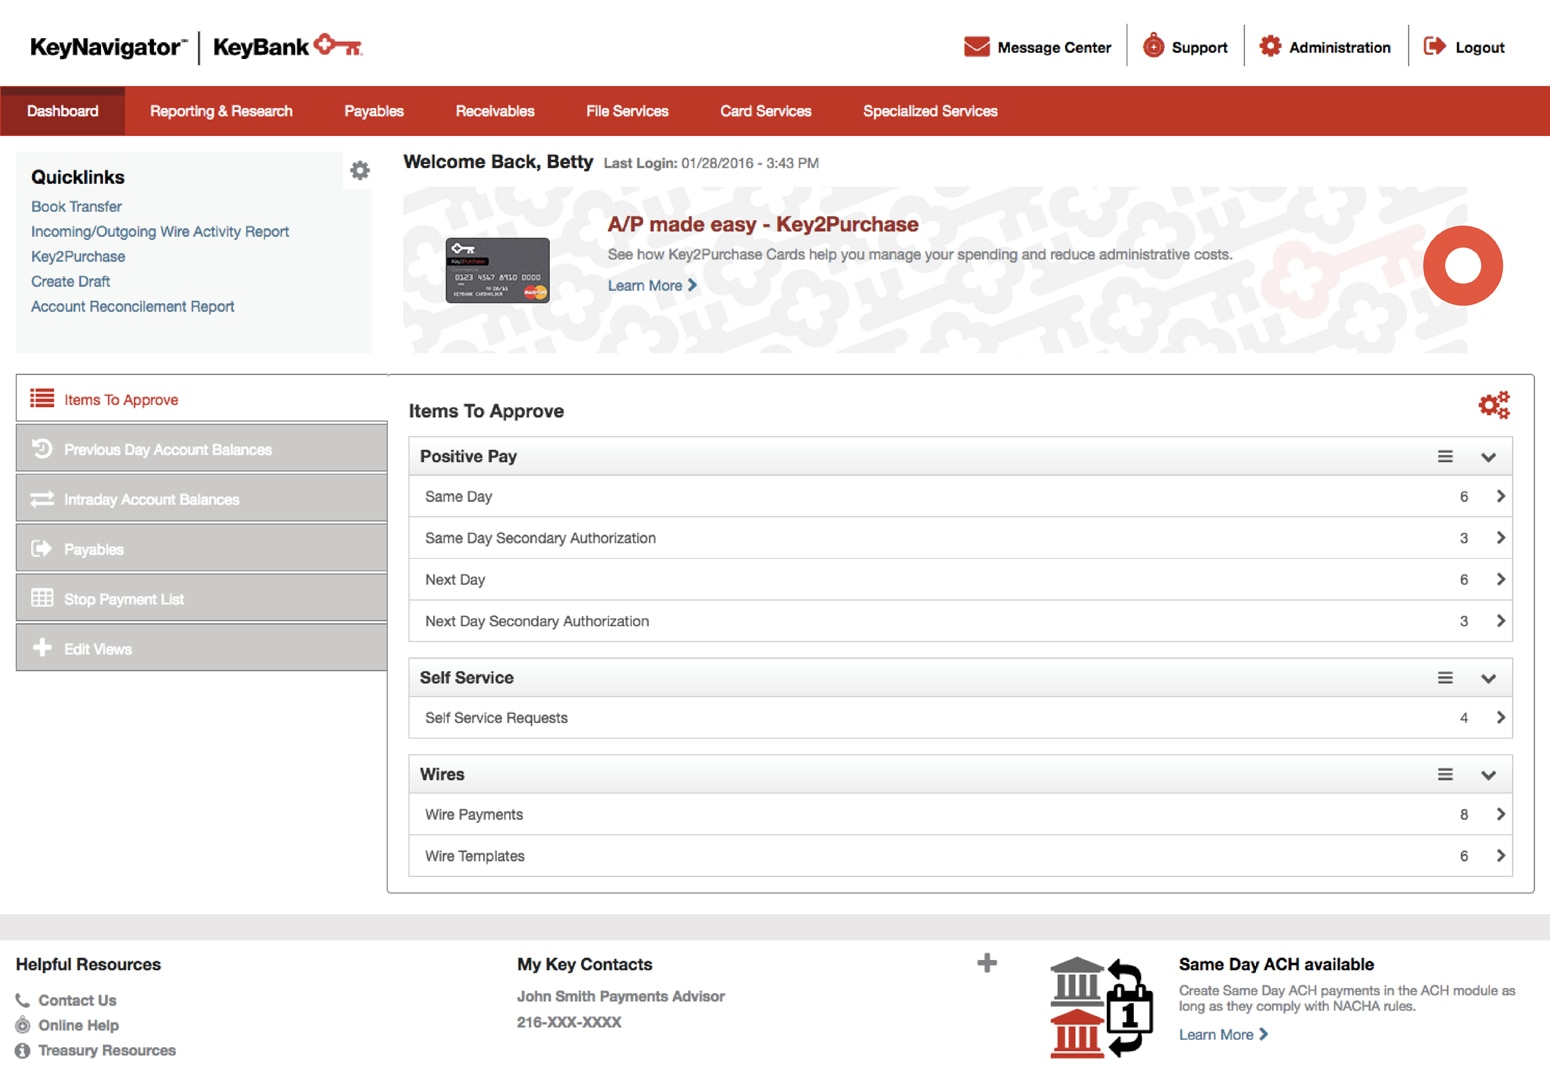
Task: Click the KeyNavigator logo text
Action: click(x=108, y=47)
